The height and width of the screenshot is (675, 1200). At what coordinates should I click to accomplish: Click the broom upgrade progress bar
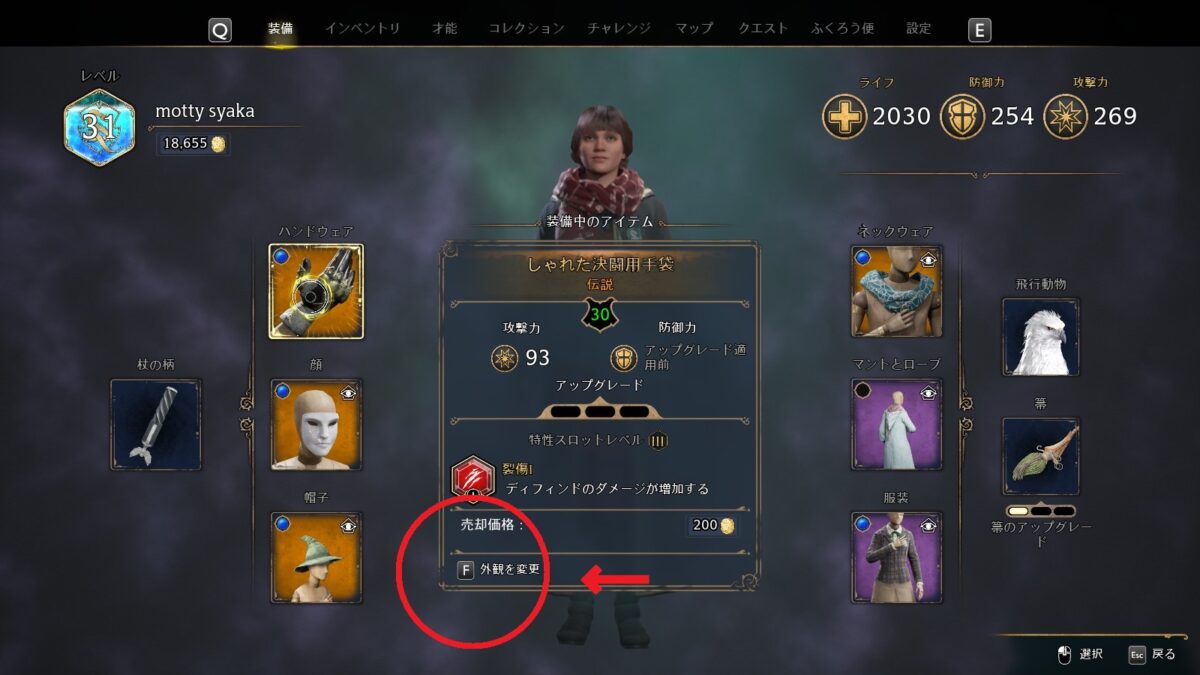coord(1041,510)
